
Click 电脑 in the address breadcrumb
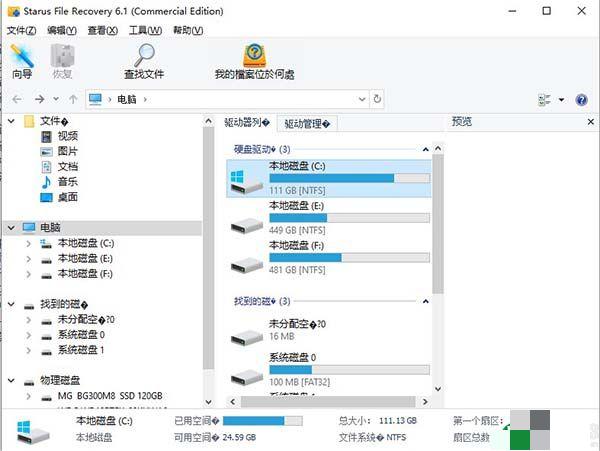[x=127, y=99]
